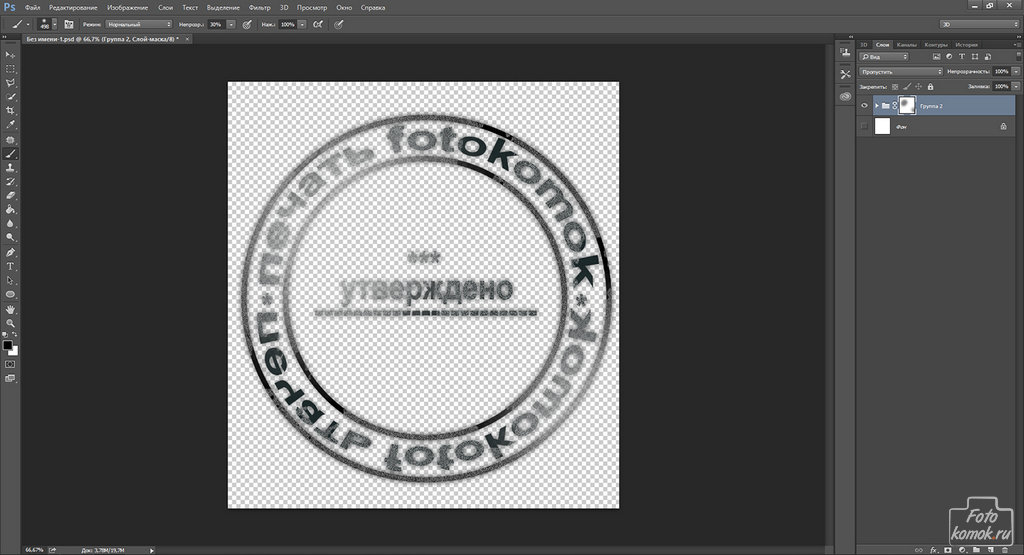Lock transparent pixels

(x=895, y=86)
